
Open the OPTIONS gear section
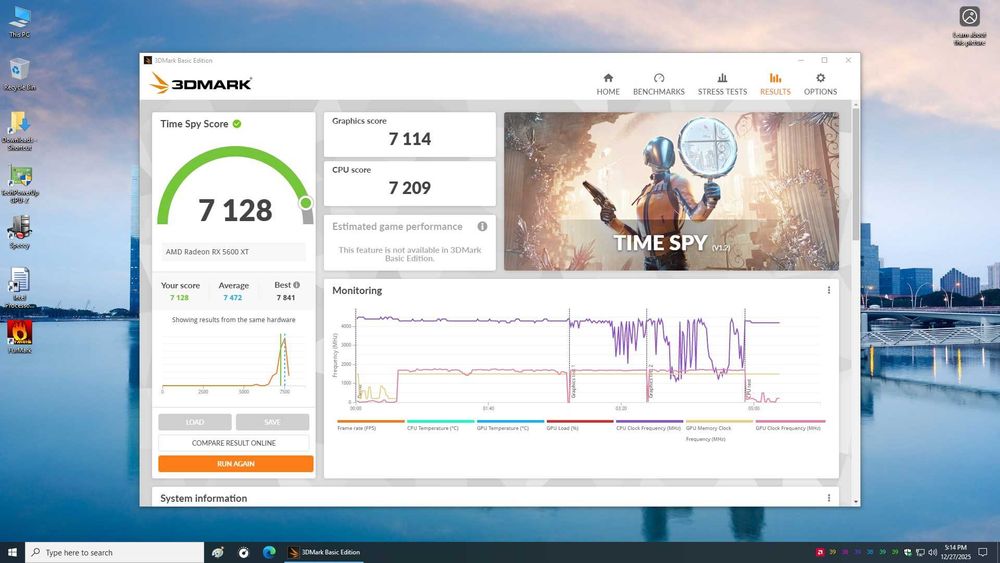(820, 84)
